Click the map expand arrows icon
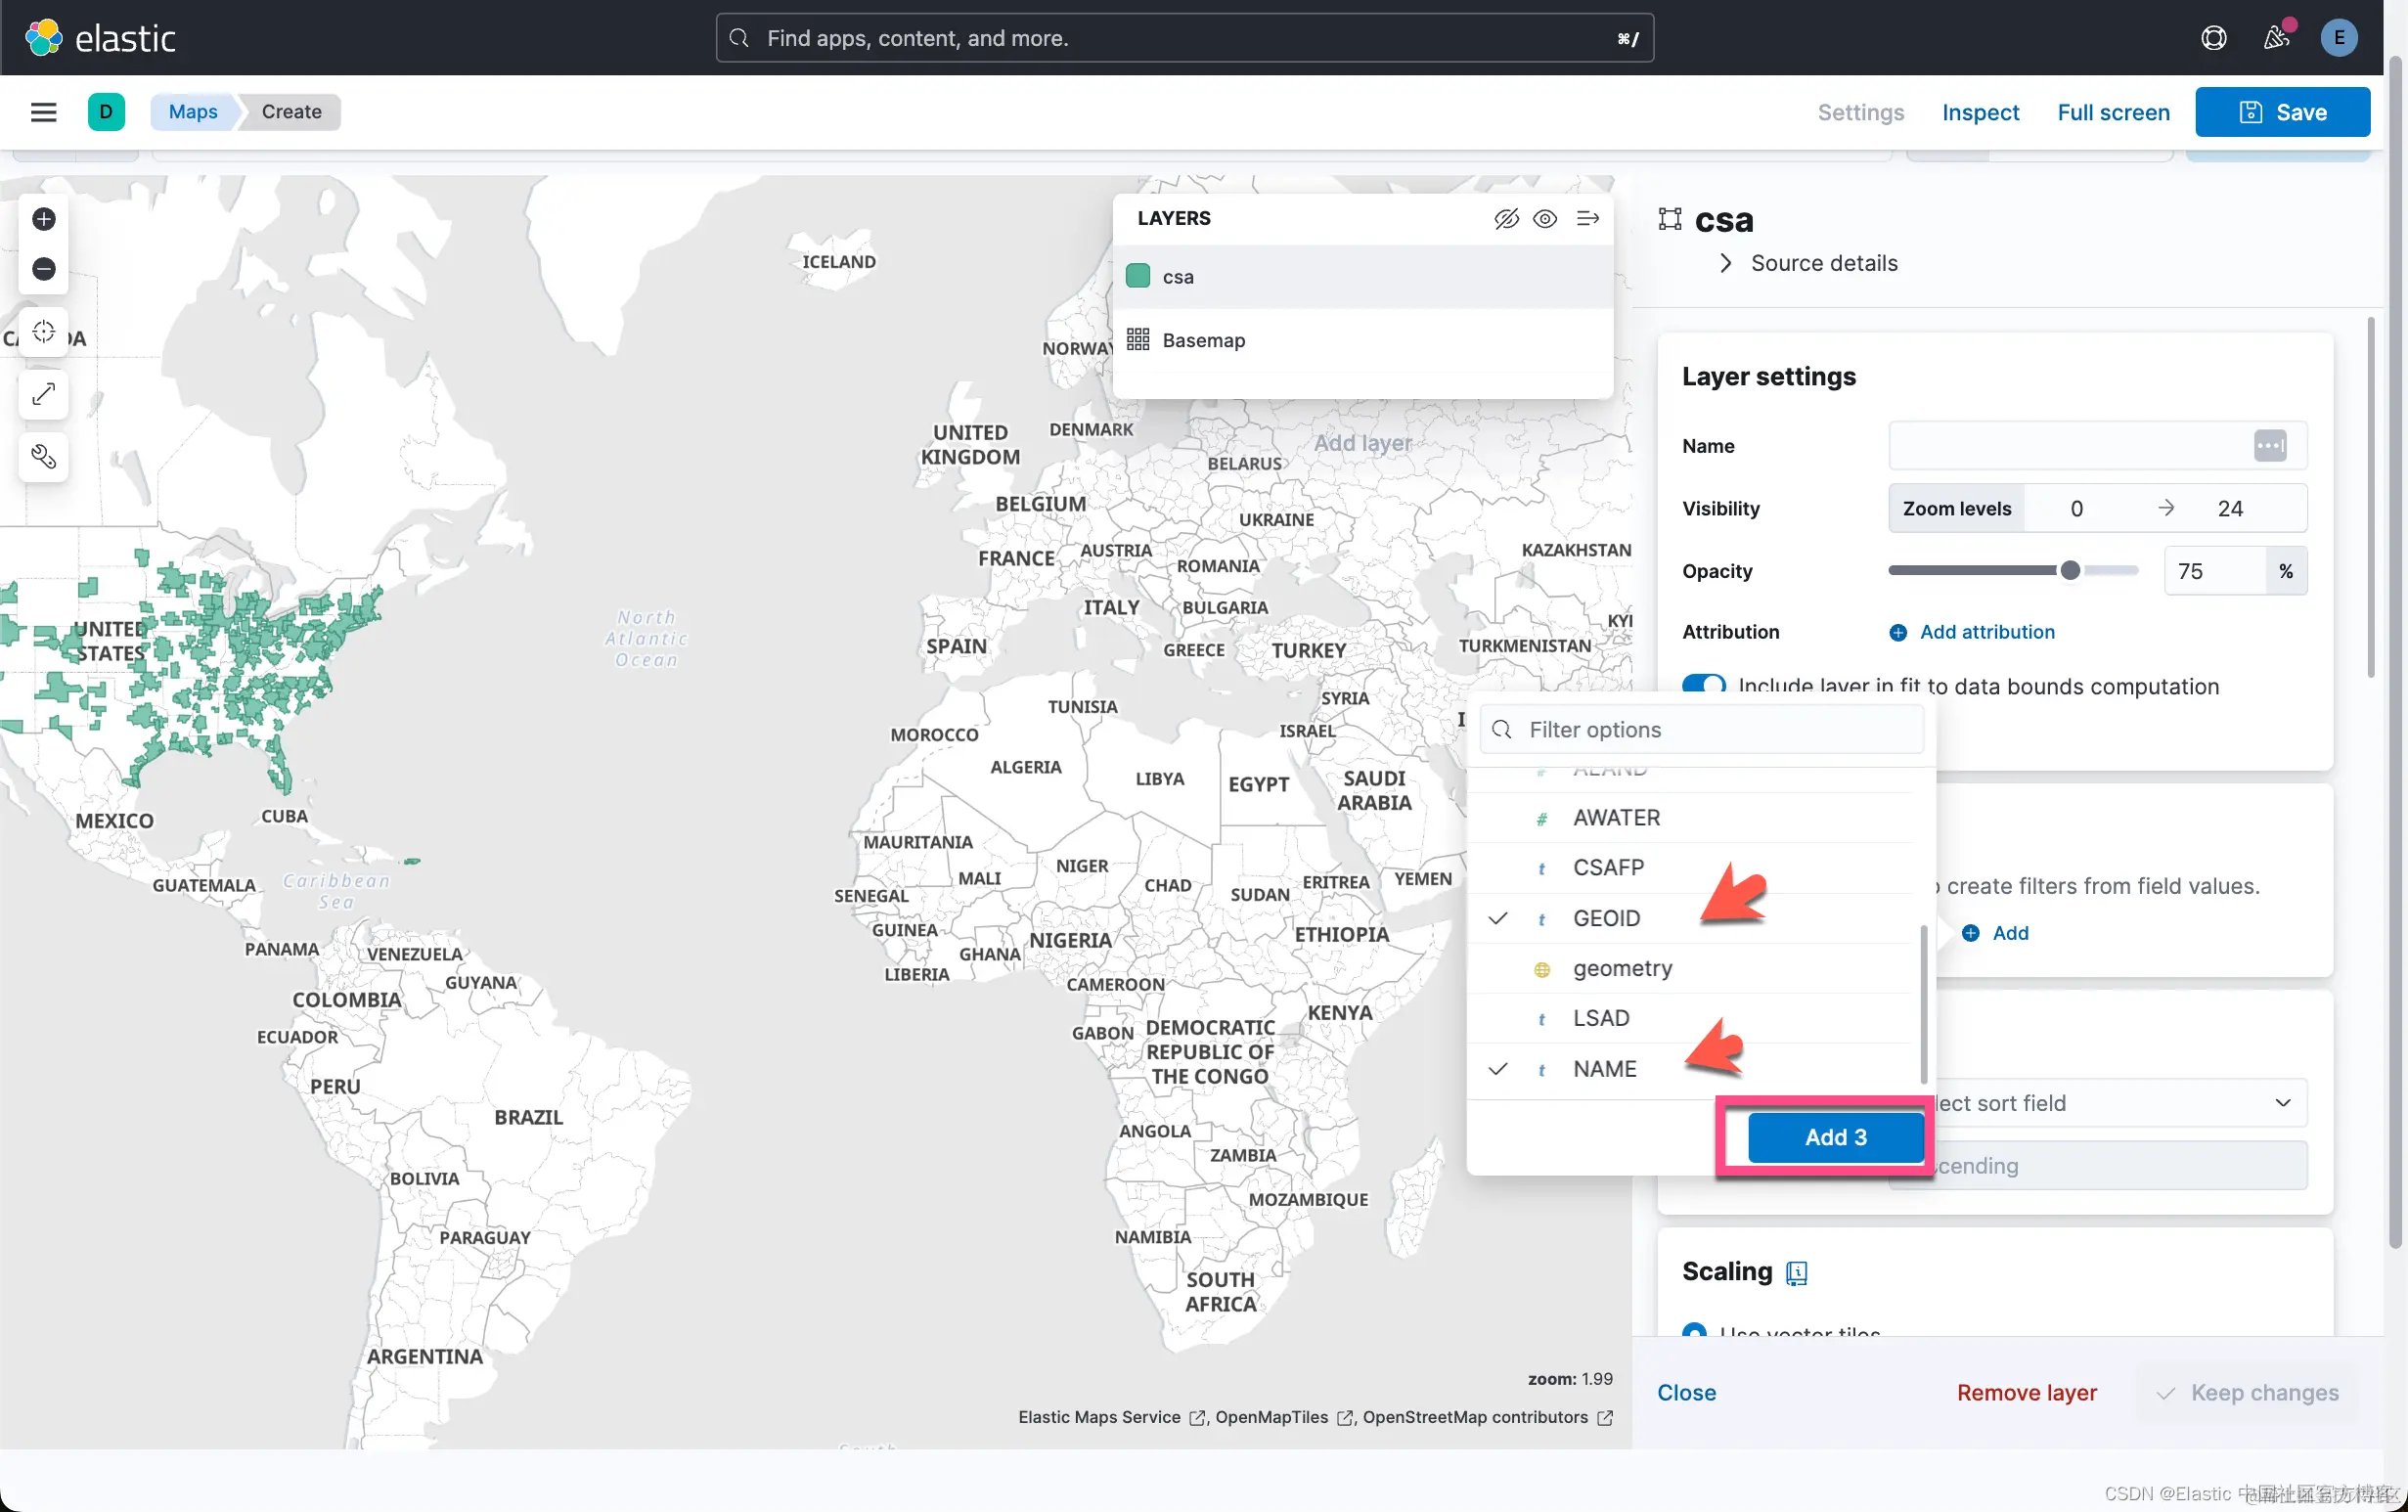The image size is (2408, 1512). click(x=43, y=394)
